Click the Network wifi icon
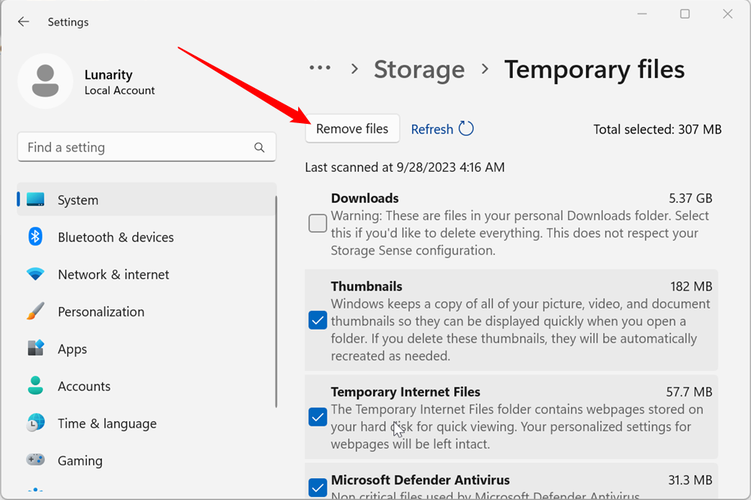The image size is (751, 500). tap(36, 274)
